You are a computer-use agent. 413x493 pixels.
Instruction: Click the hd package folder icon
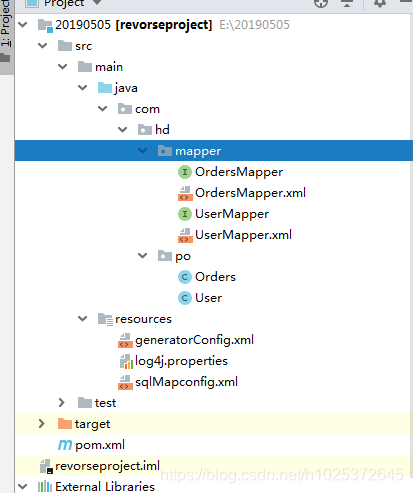point(145,130)
